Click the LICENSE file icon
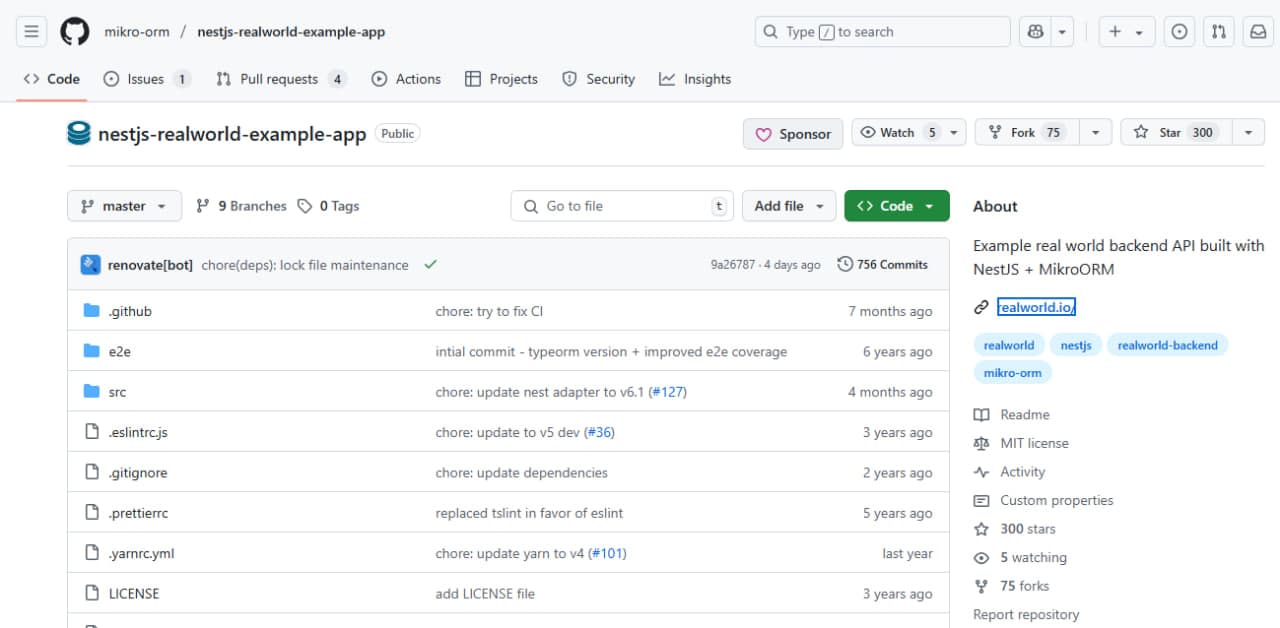Screen dimensions: 1280x628 coord(92,593)
